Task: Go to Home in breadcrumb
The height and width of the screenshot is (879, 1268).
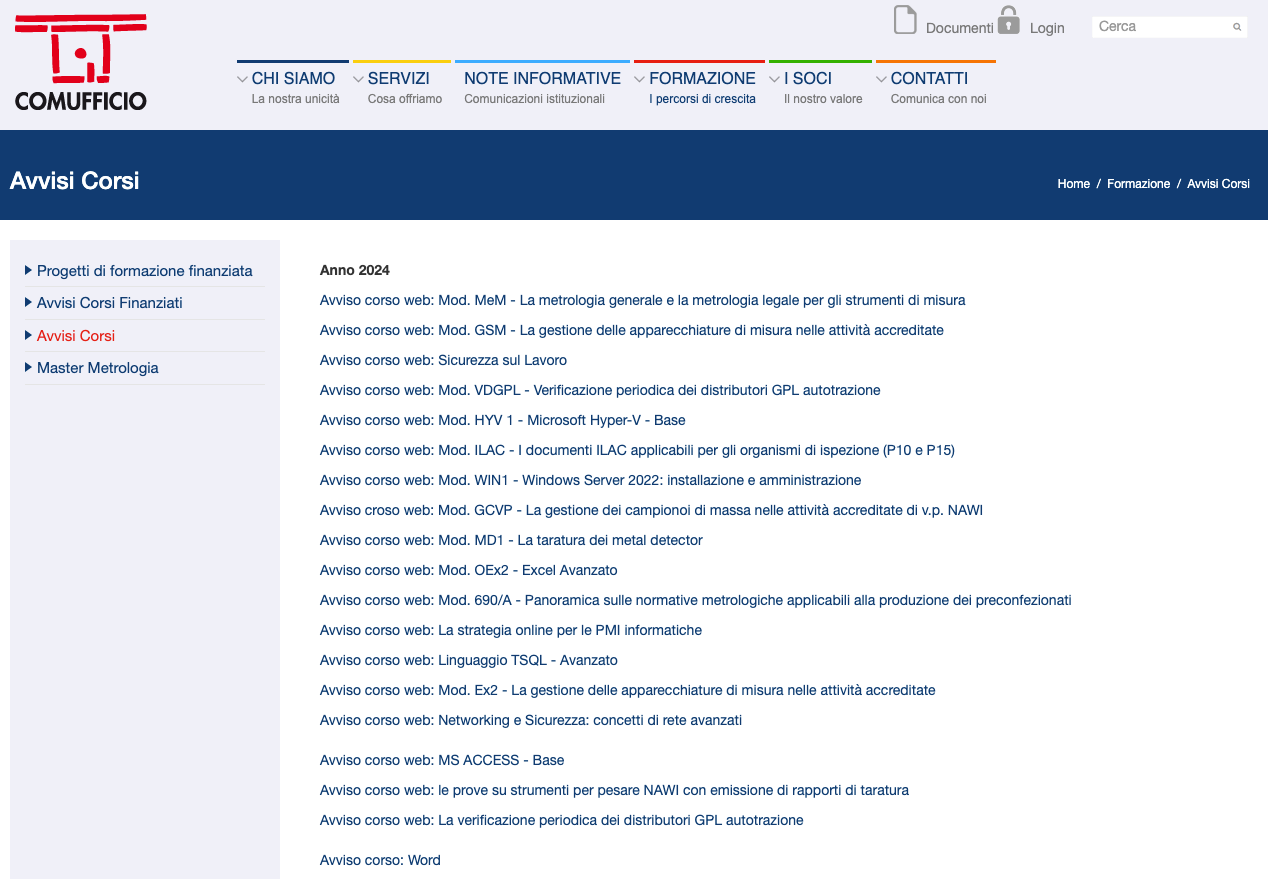Action: point(1074,184)
